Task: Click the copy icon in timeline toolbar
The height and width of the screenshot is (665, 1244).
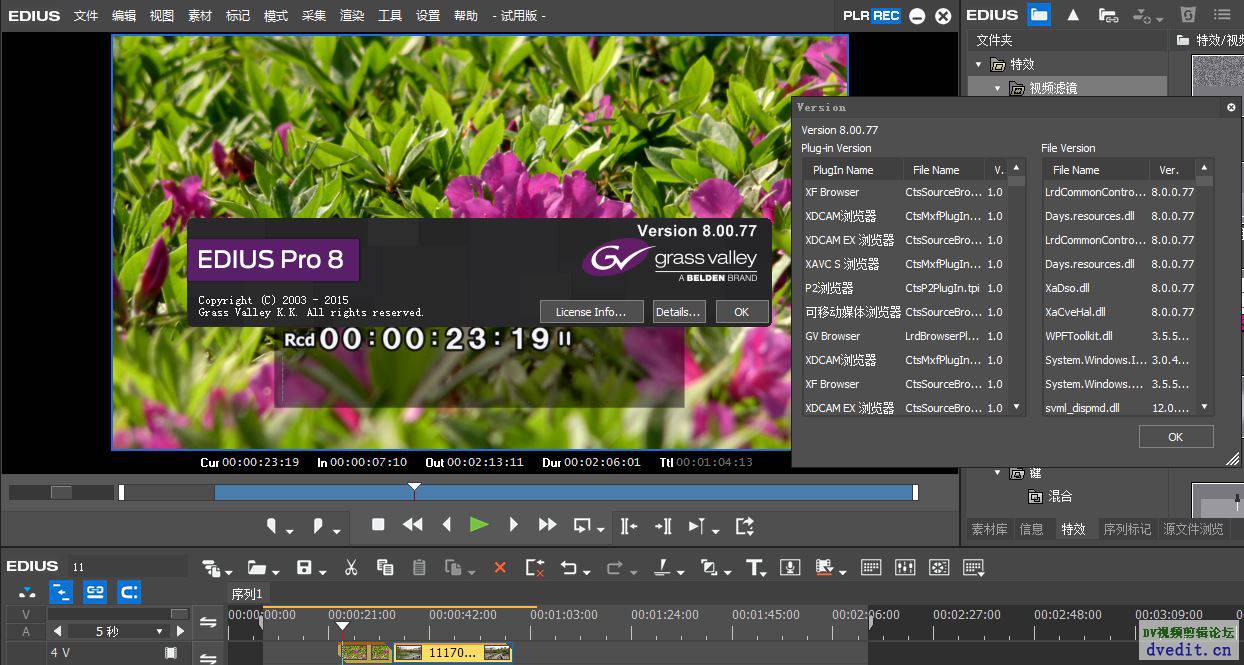Action: [384, 567]
